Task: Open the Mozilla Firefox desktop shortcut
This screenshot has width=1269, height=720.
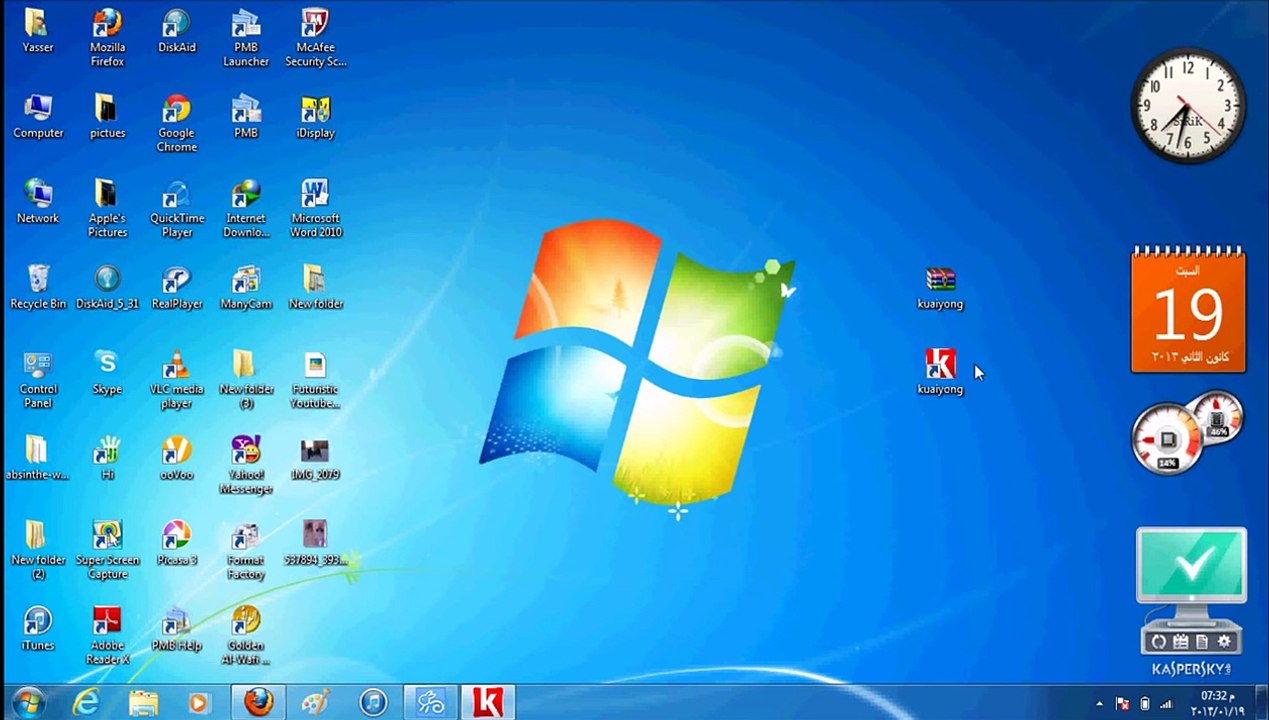Action: 107,38
